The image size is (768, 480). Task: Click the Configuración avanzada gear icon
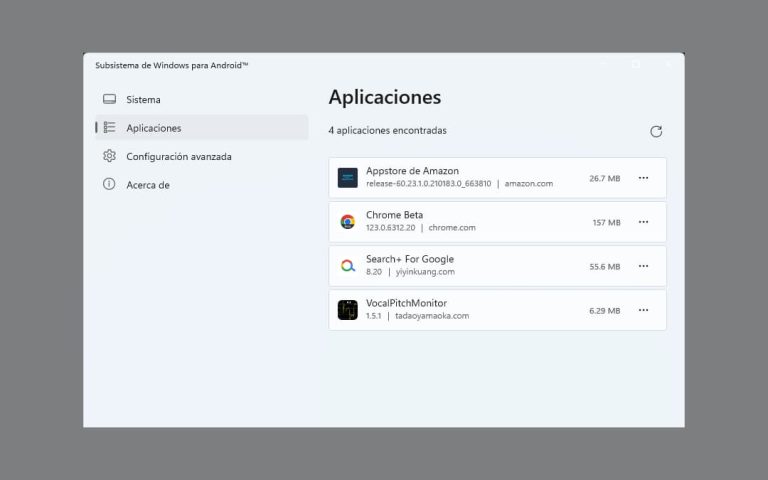click(x=109, y=156)
